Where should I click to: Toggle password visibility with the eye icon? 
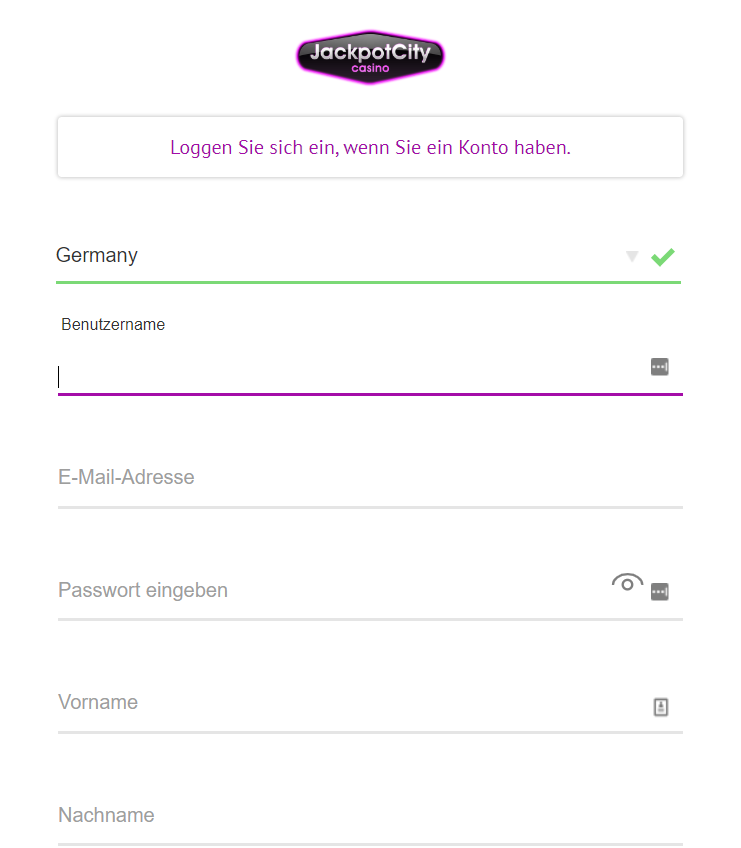pos(627,583)
